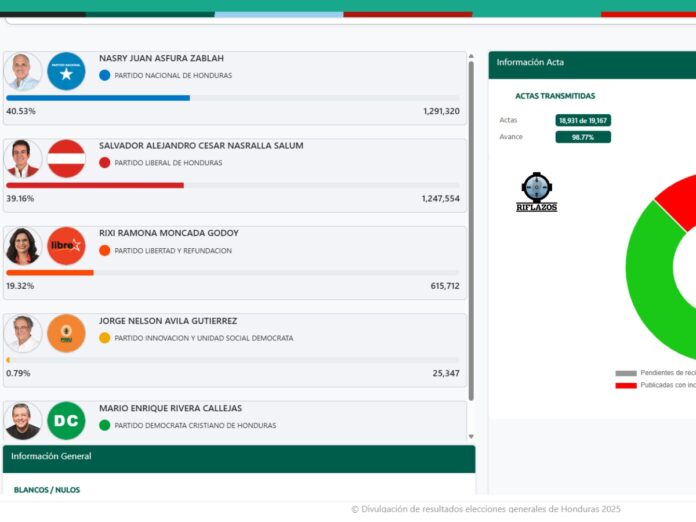The image size is (696, 522).
Task: Click Salvador Nasralla's candidate photo
Action: [x=22, y=159]
